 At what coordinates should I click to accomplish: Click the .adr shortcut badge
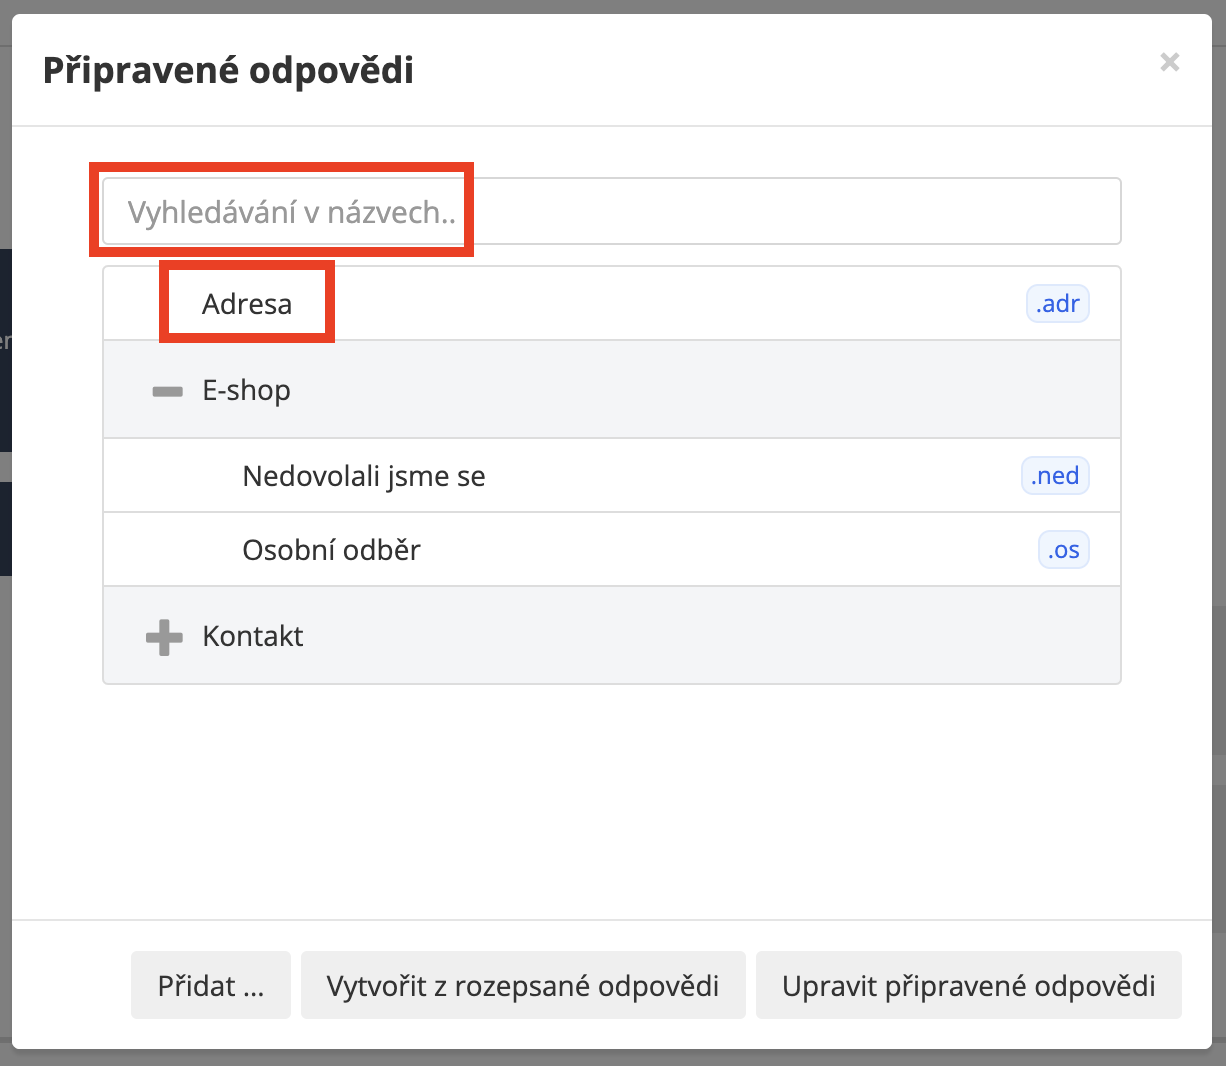[x=1058, y=304]
